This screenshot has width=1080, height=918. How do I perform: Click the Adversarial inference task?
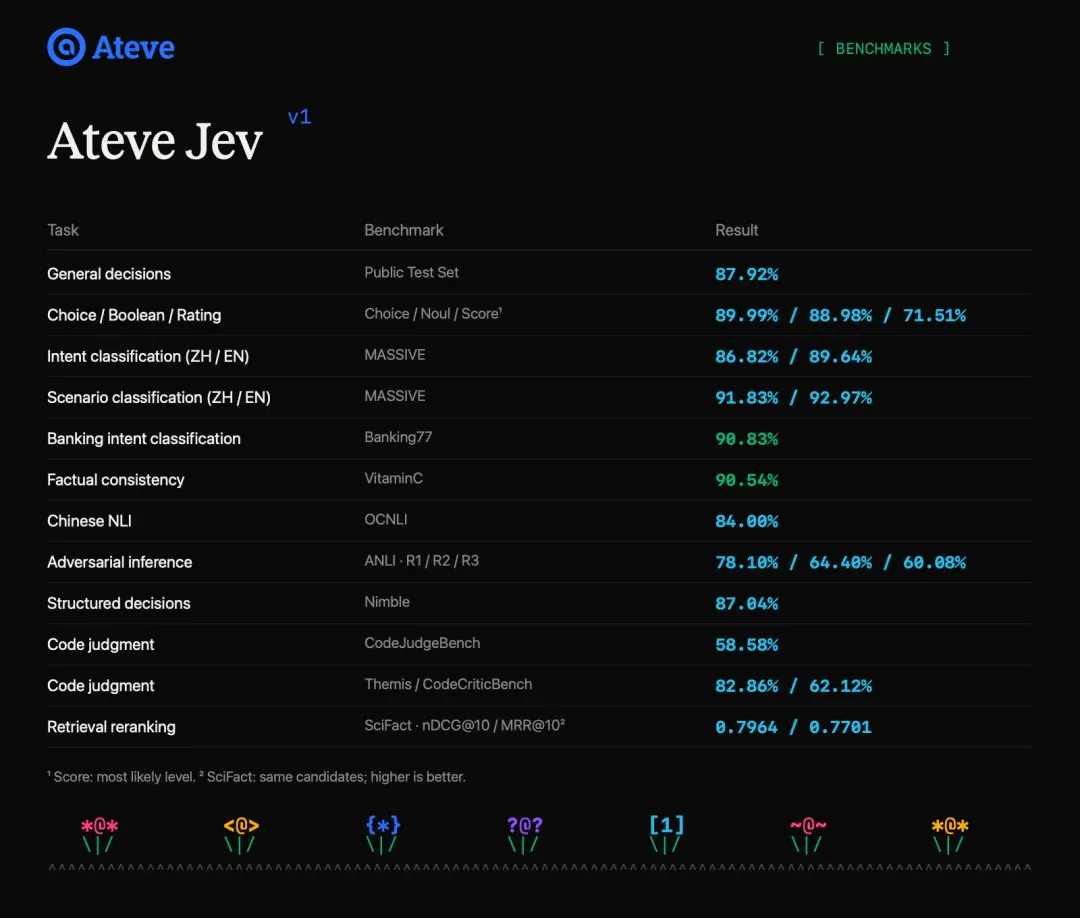point(120,562)
